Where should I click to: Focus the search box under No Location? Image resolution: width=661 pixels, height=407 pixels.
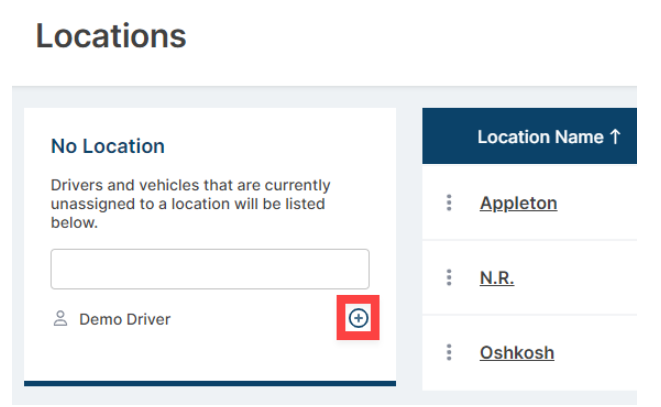tap(210, 269)
